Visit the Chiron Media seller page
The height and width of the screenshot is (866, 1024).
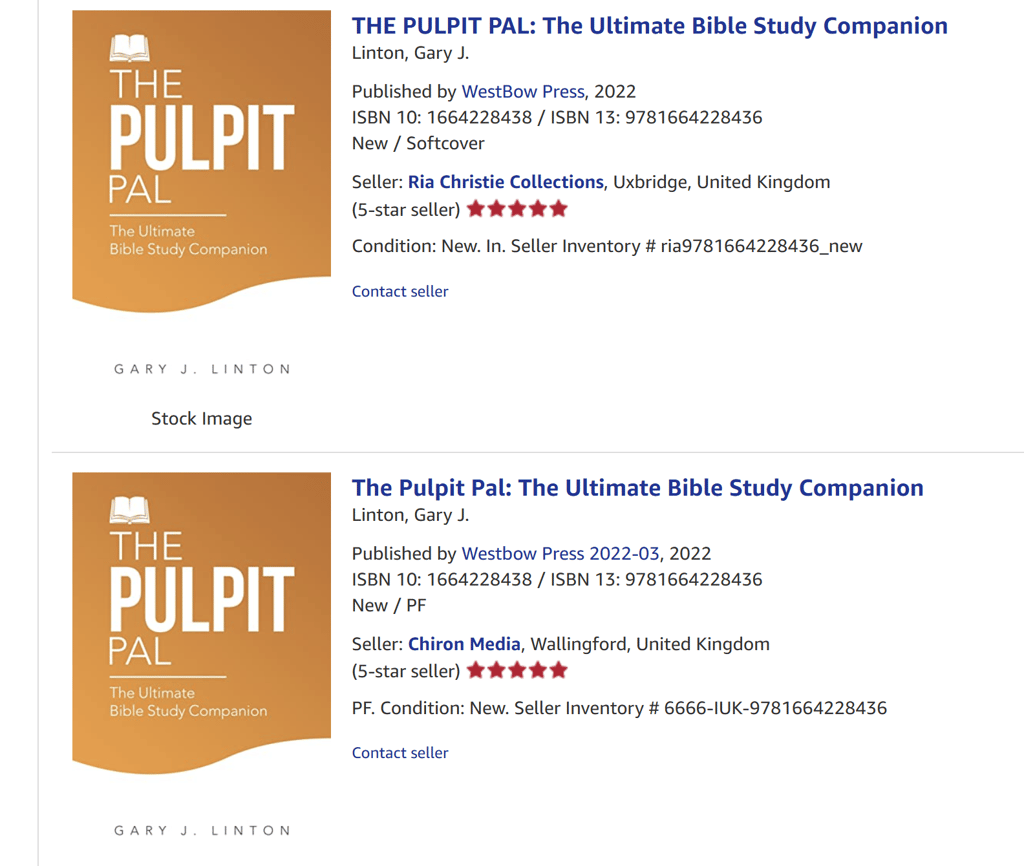point(464,644)
